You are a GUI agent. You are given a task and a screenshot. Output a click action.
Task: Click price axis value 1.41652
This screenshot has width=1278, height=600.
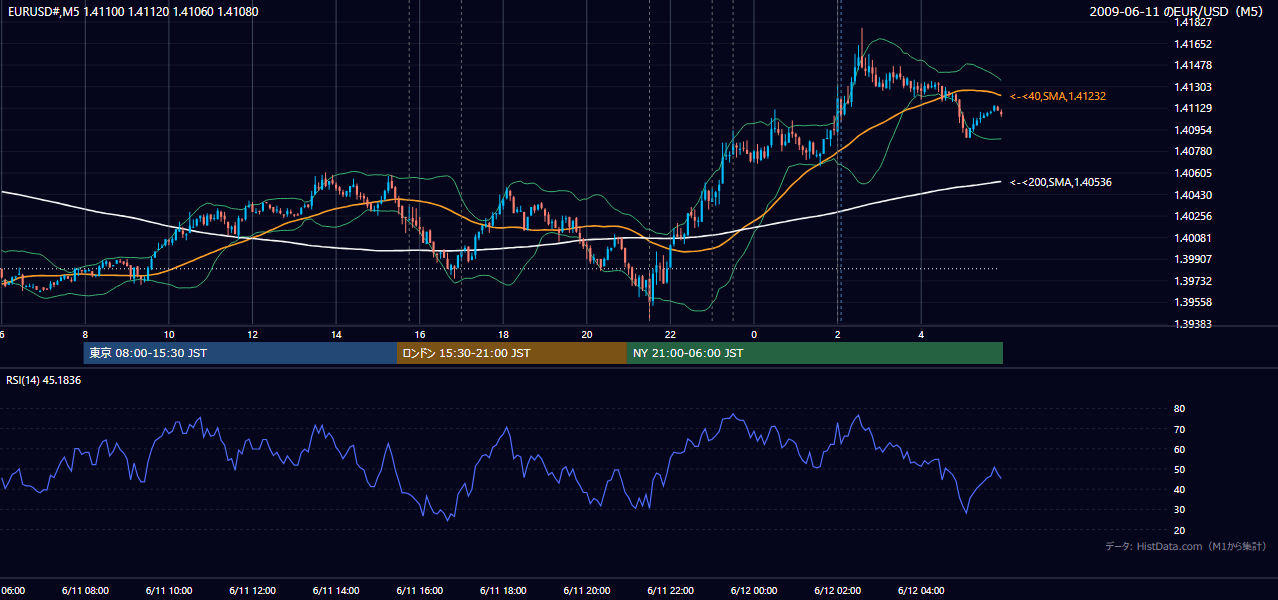click(x=1194, y=44)
